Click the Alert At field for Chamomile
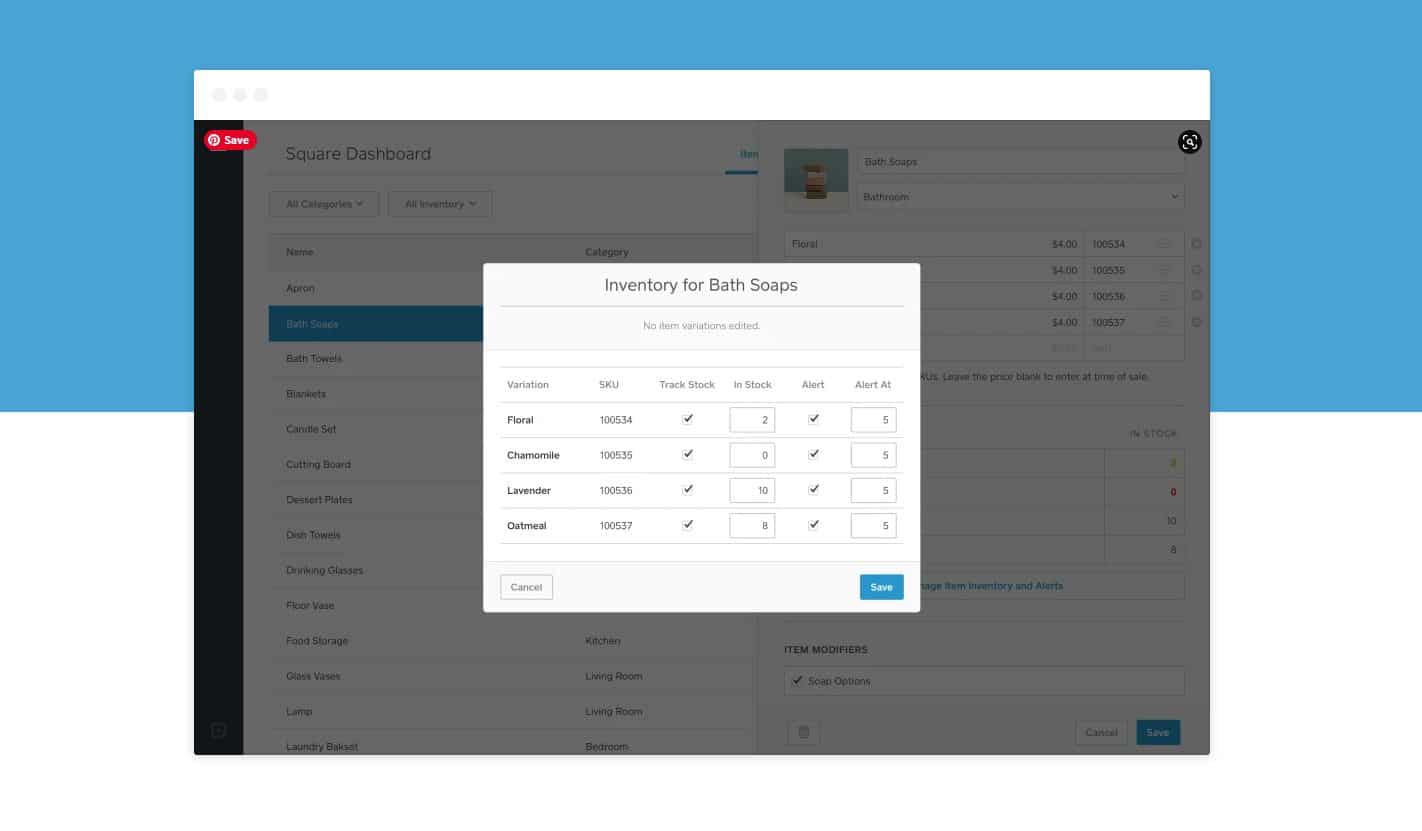 click(873, 455)
